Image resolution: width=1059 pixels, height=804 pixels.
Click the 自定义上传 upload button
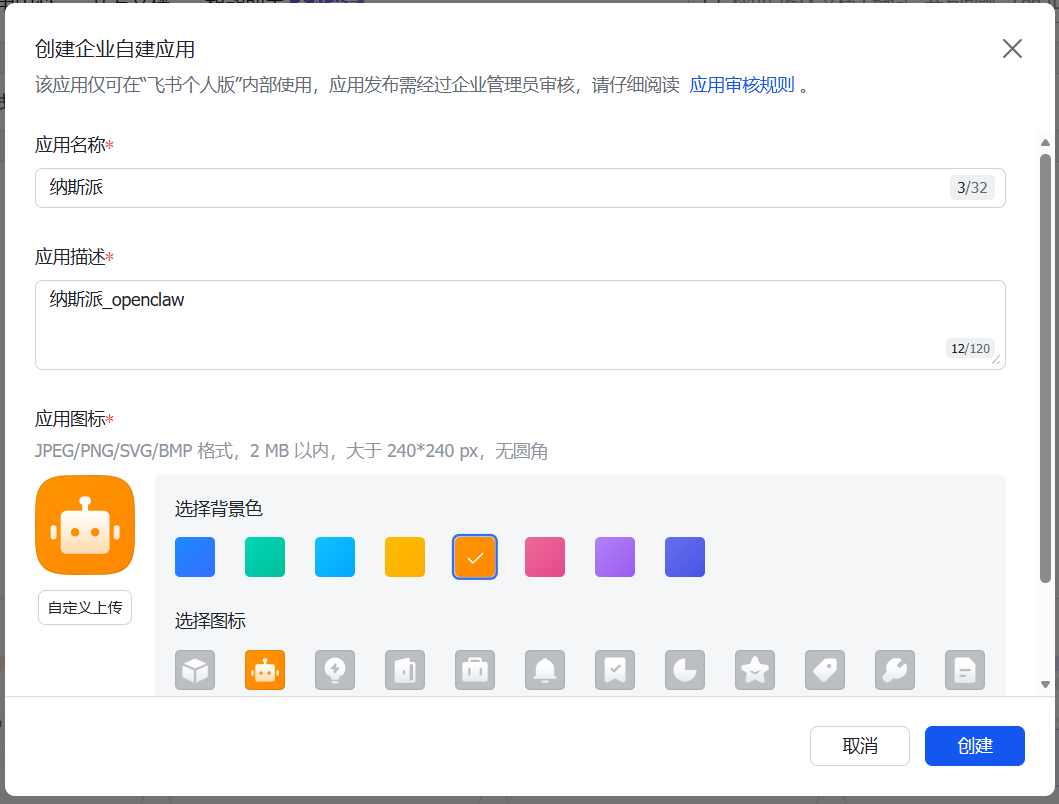point(85,607)
